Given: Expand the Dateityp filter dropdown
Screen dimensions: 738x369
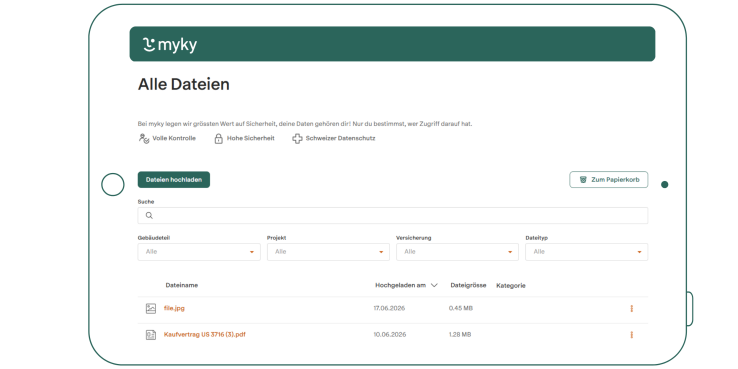Looking at the screenshot, I should (587, 252).
